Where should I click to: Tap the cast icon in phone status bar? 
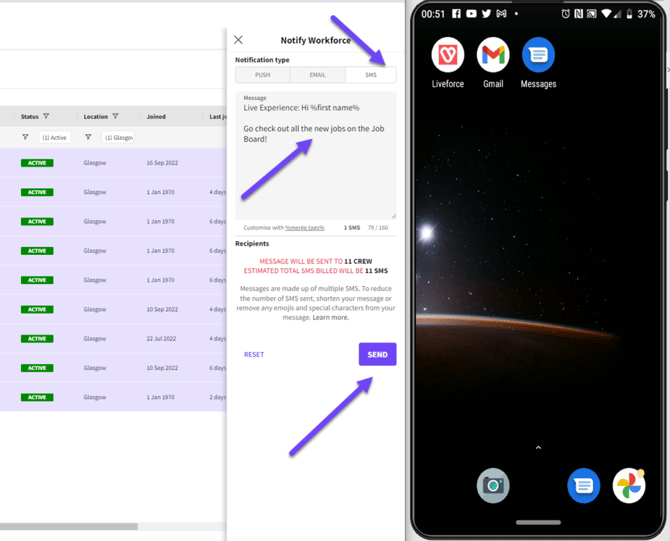[x=591, y=14]
